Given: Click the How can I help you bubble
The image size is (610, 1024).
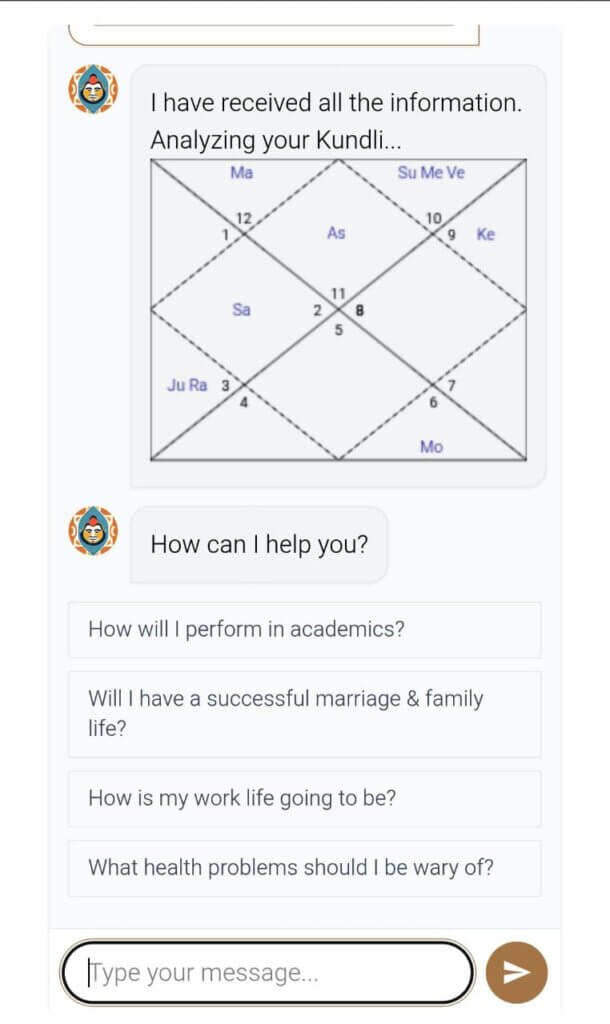Looking at the screenshot, I should click(x=259, y=544).
